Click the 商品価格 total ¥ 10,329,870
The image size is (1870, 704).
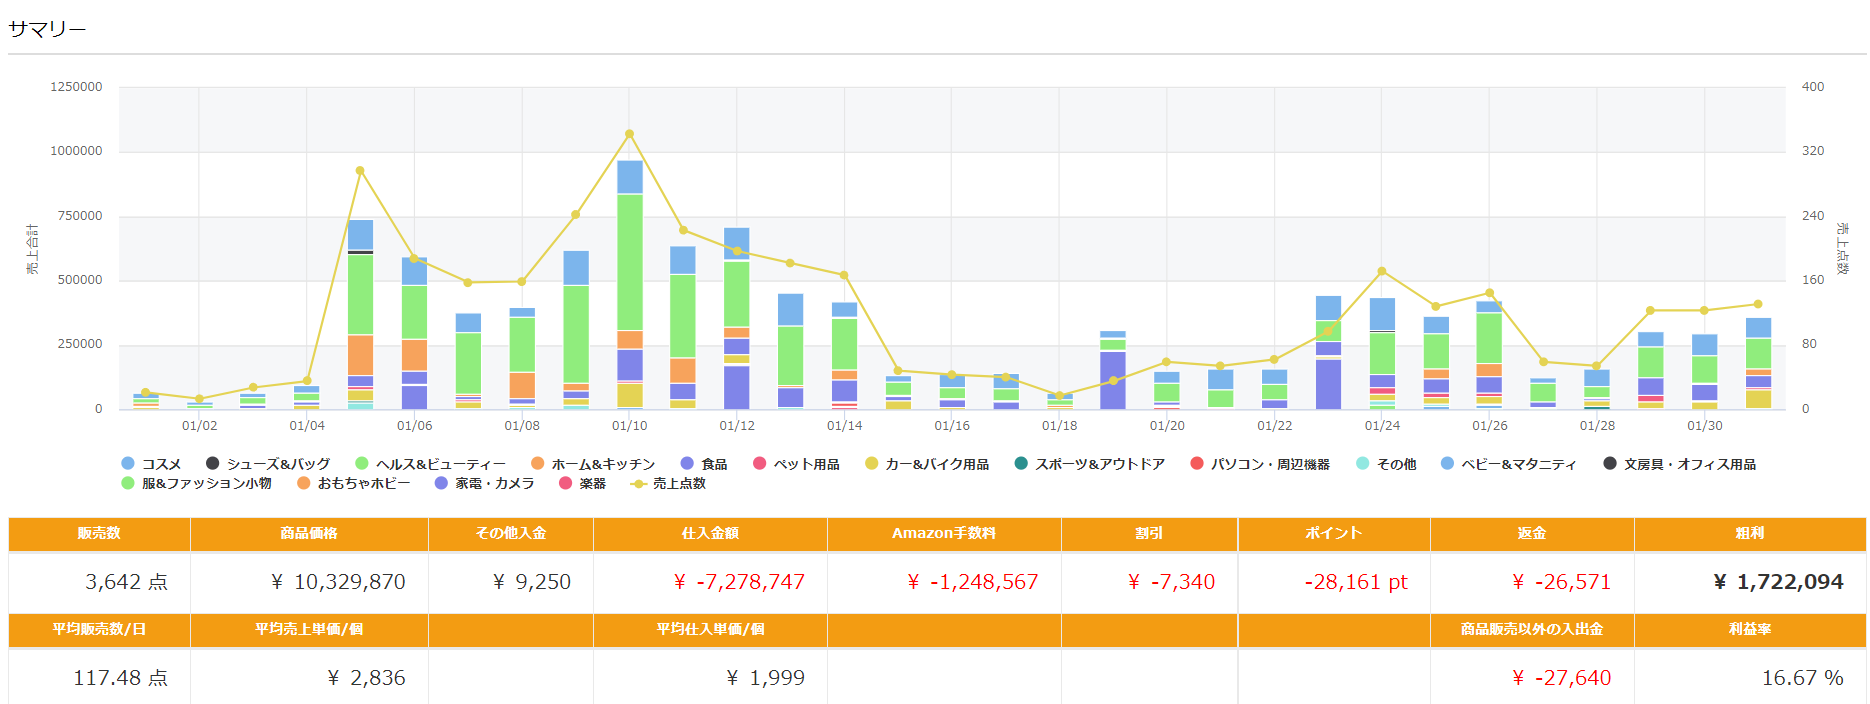point(338,582)
